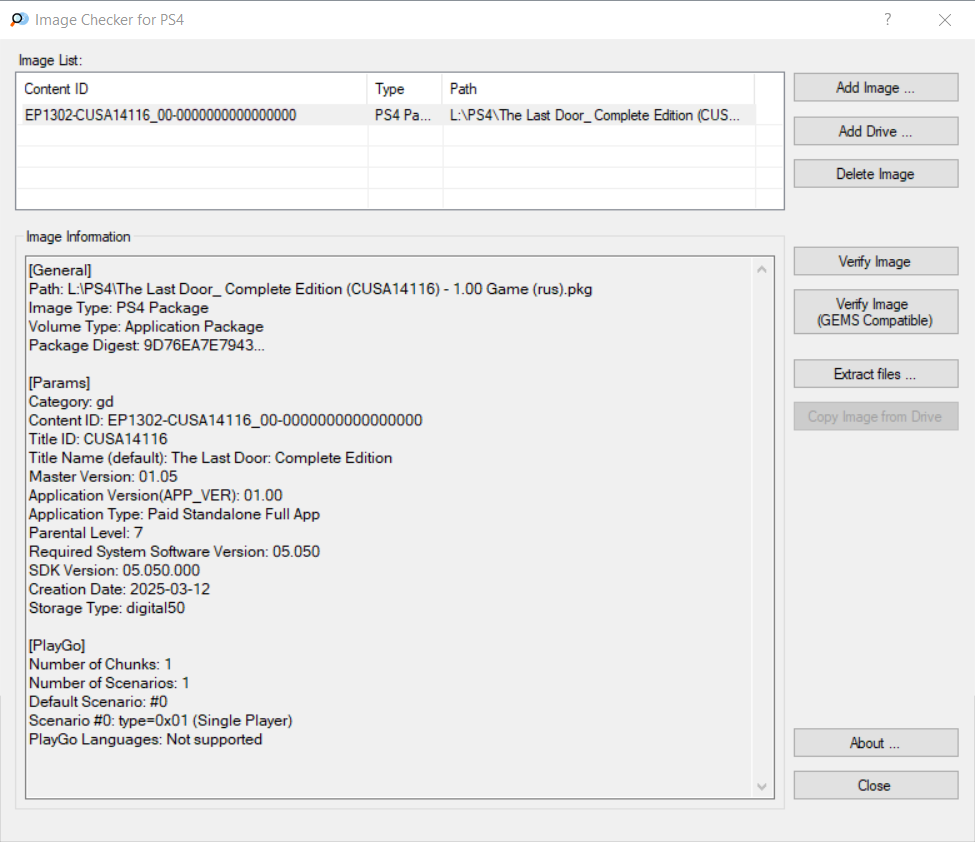Sort by the Type column header

point(405,89)
